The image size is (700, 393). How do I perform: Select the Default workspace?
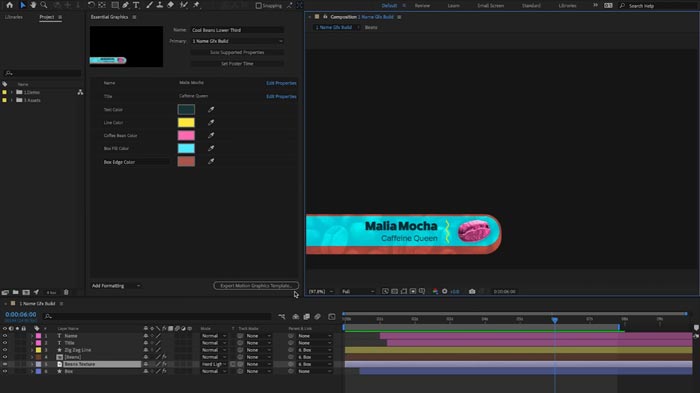click(x=389, y=6)
